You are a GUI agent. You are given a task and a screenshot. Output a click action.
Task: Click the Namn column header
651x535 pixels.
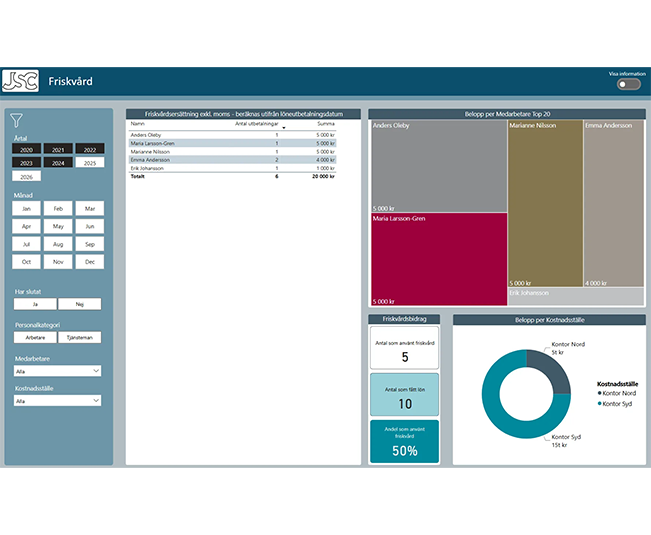click(x=137, y=124)
